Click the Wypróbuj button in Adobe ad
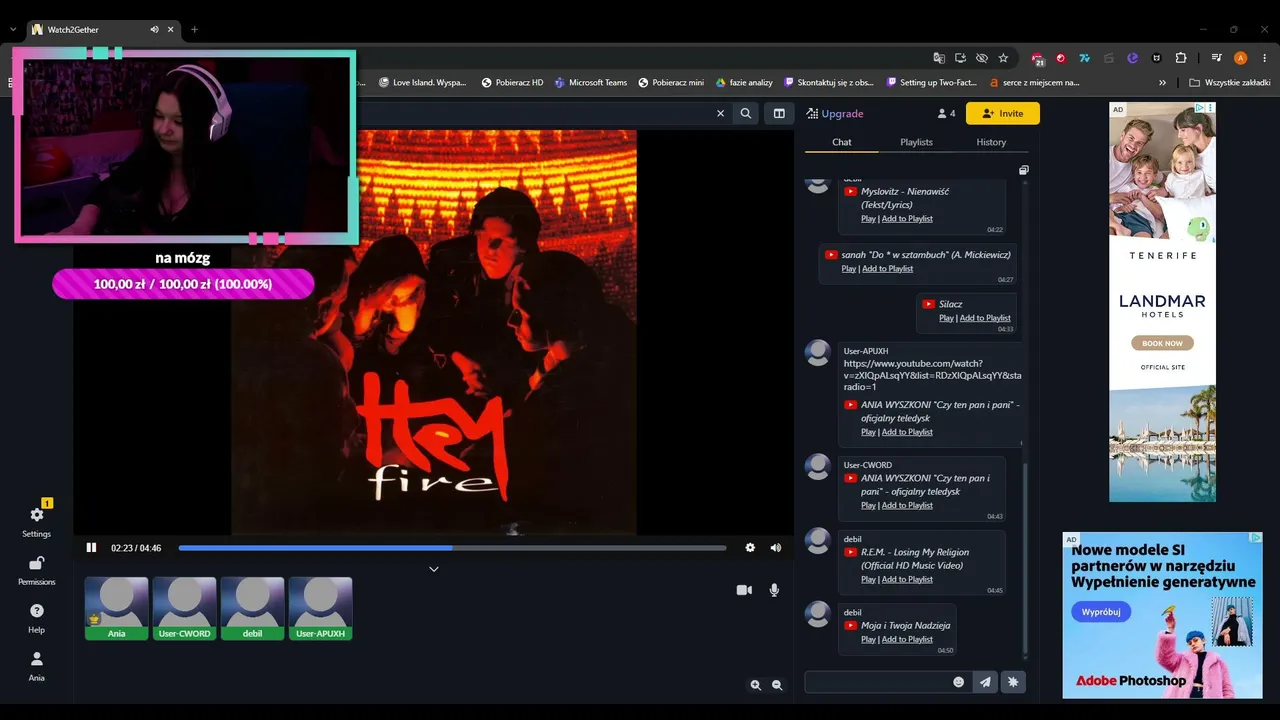Viewport: 1280px width, 720px height. point(1101,612)
